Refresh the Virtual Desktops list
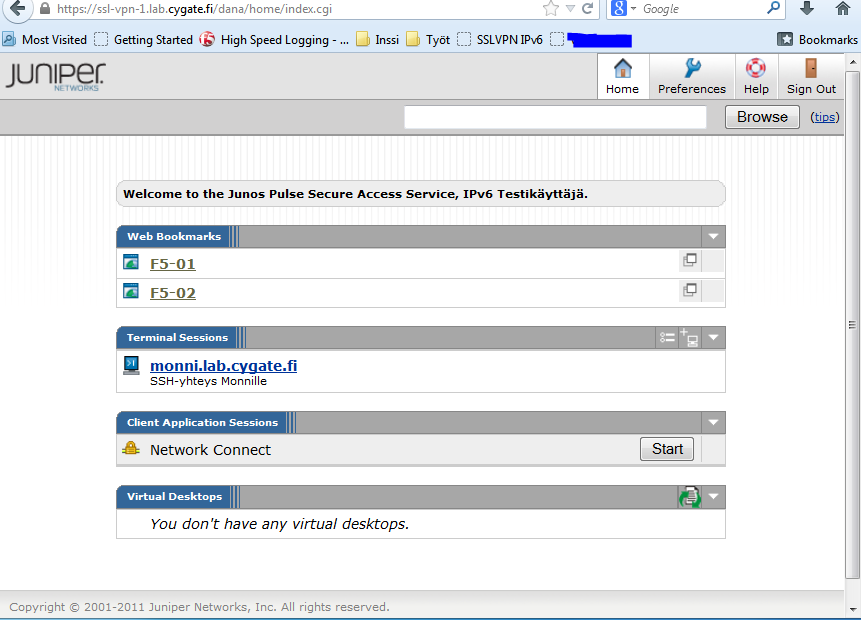This screenshot has height=620, width=861. pyautogui.click(x=690, y=497)
